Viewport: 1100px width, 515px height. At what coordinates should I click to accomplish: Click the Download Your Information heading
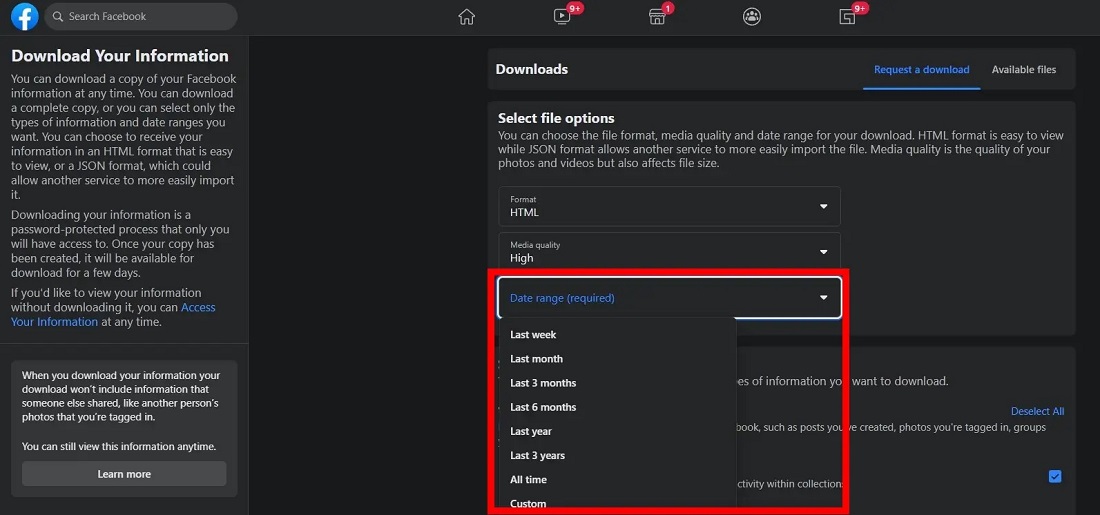click(120, 56)
